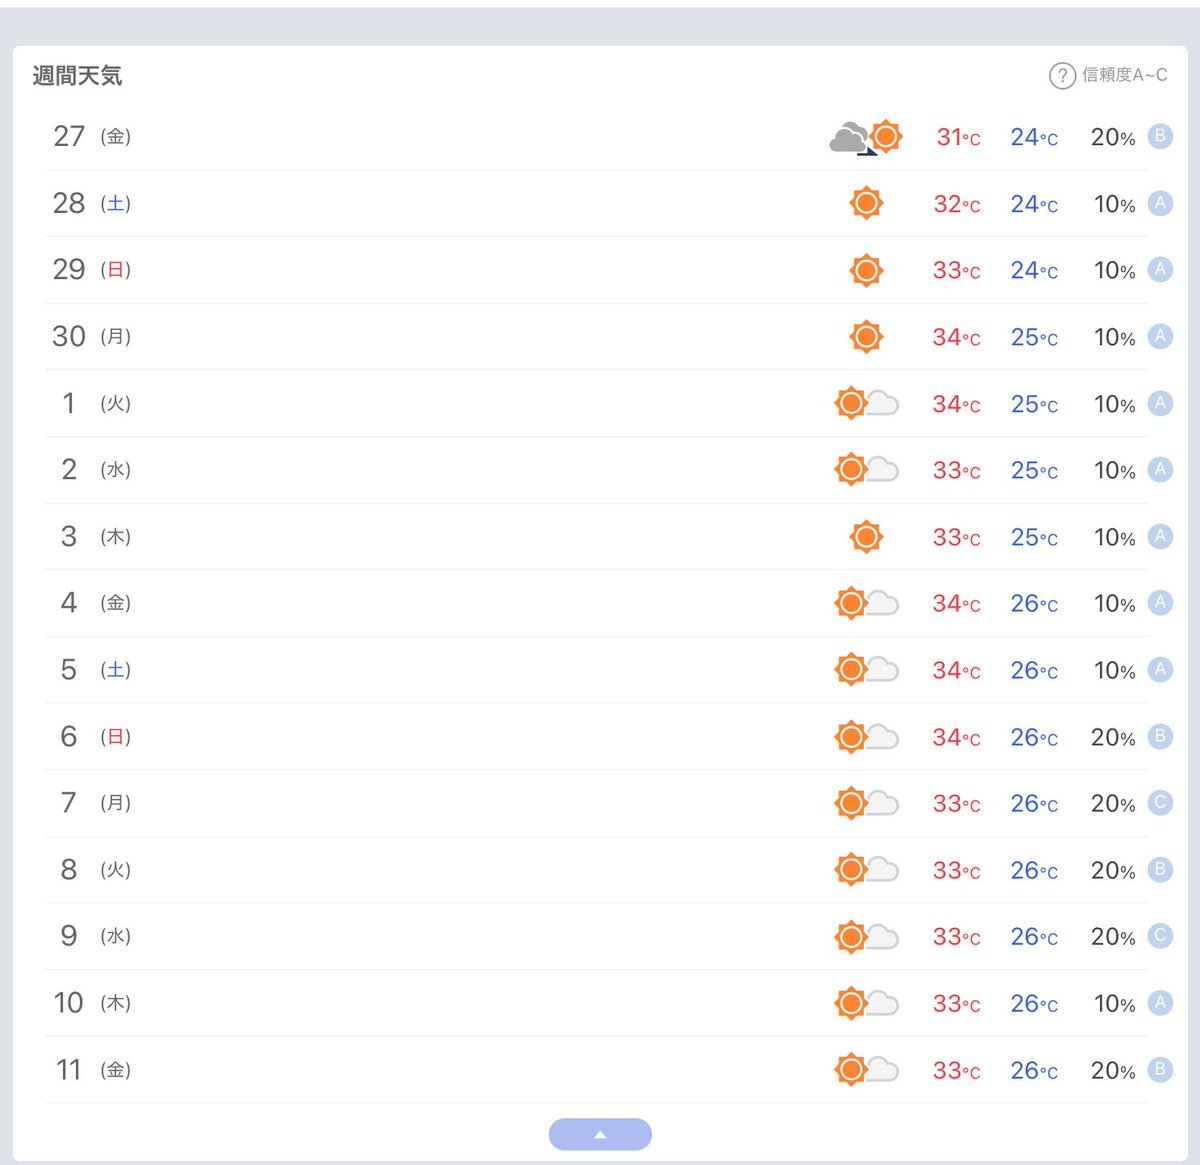Click the reliability C badge for the 9th
Screen dimensions: 1200x1165
point(1160,936)
